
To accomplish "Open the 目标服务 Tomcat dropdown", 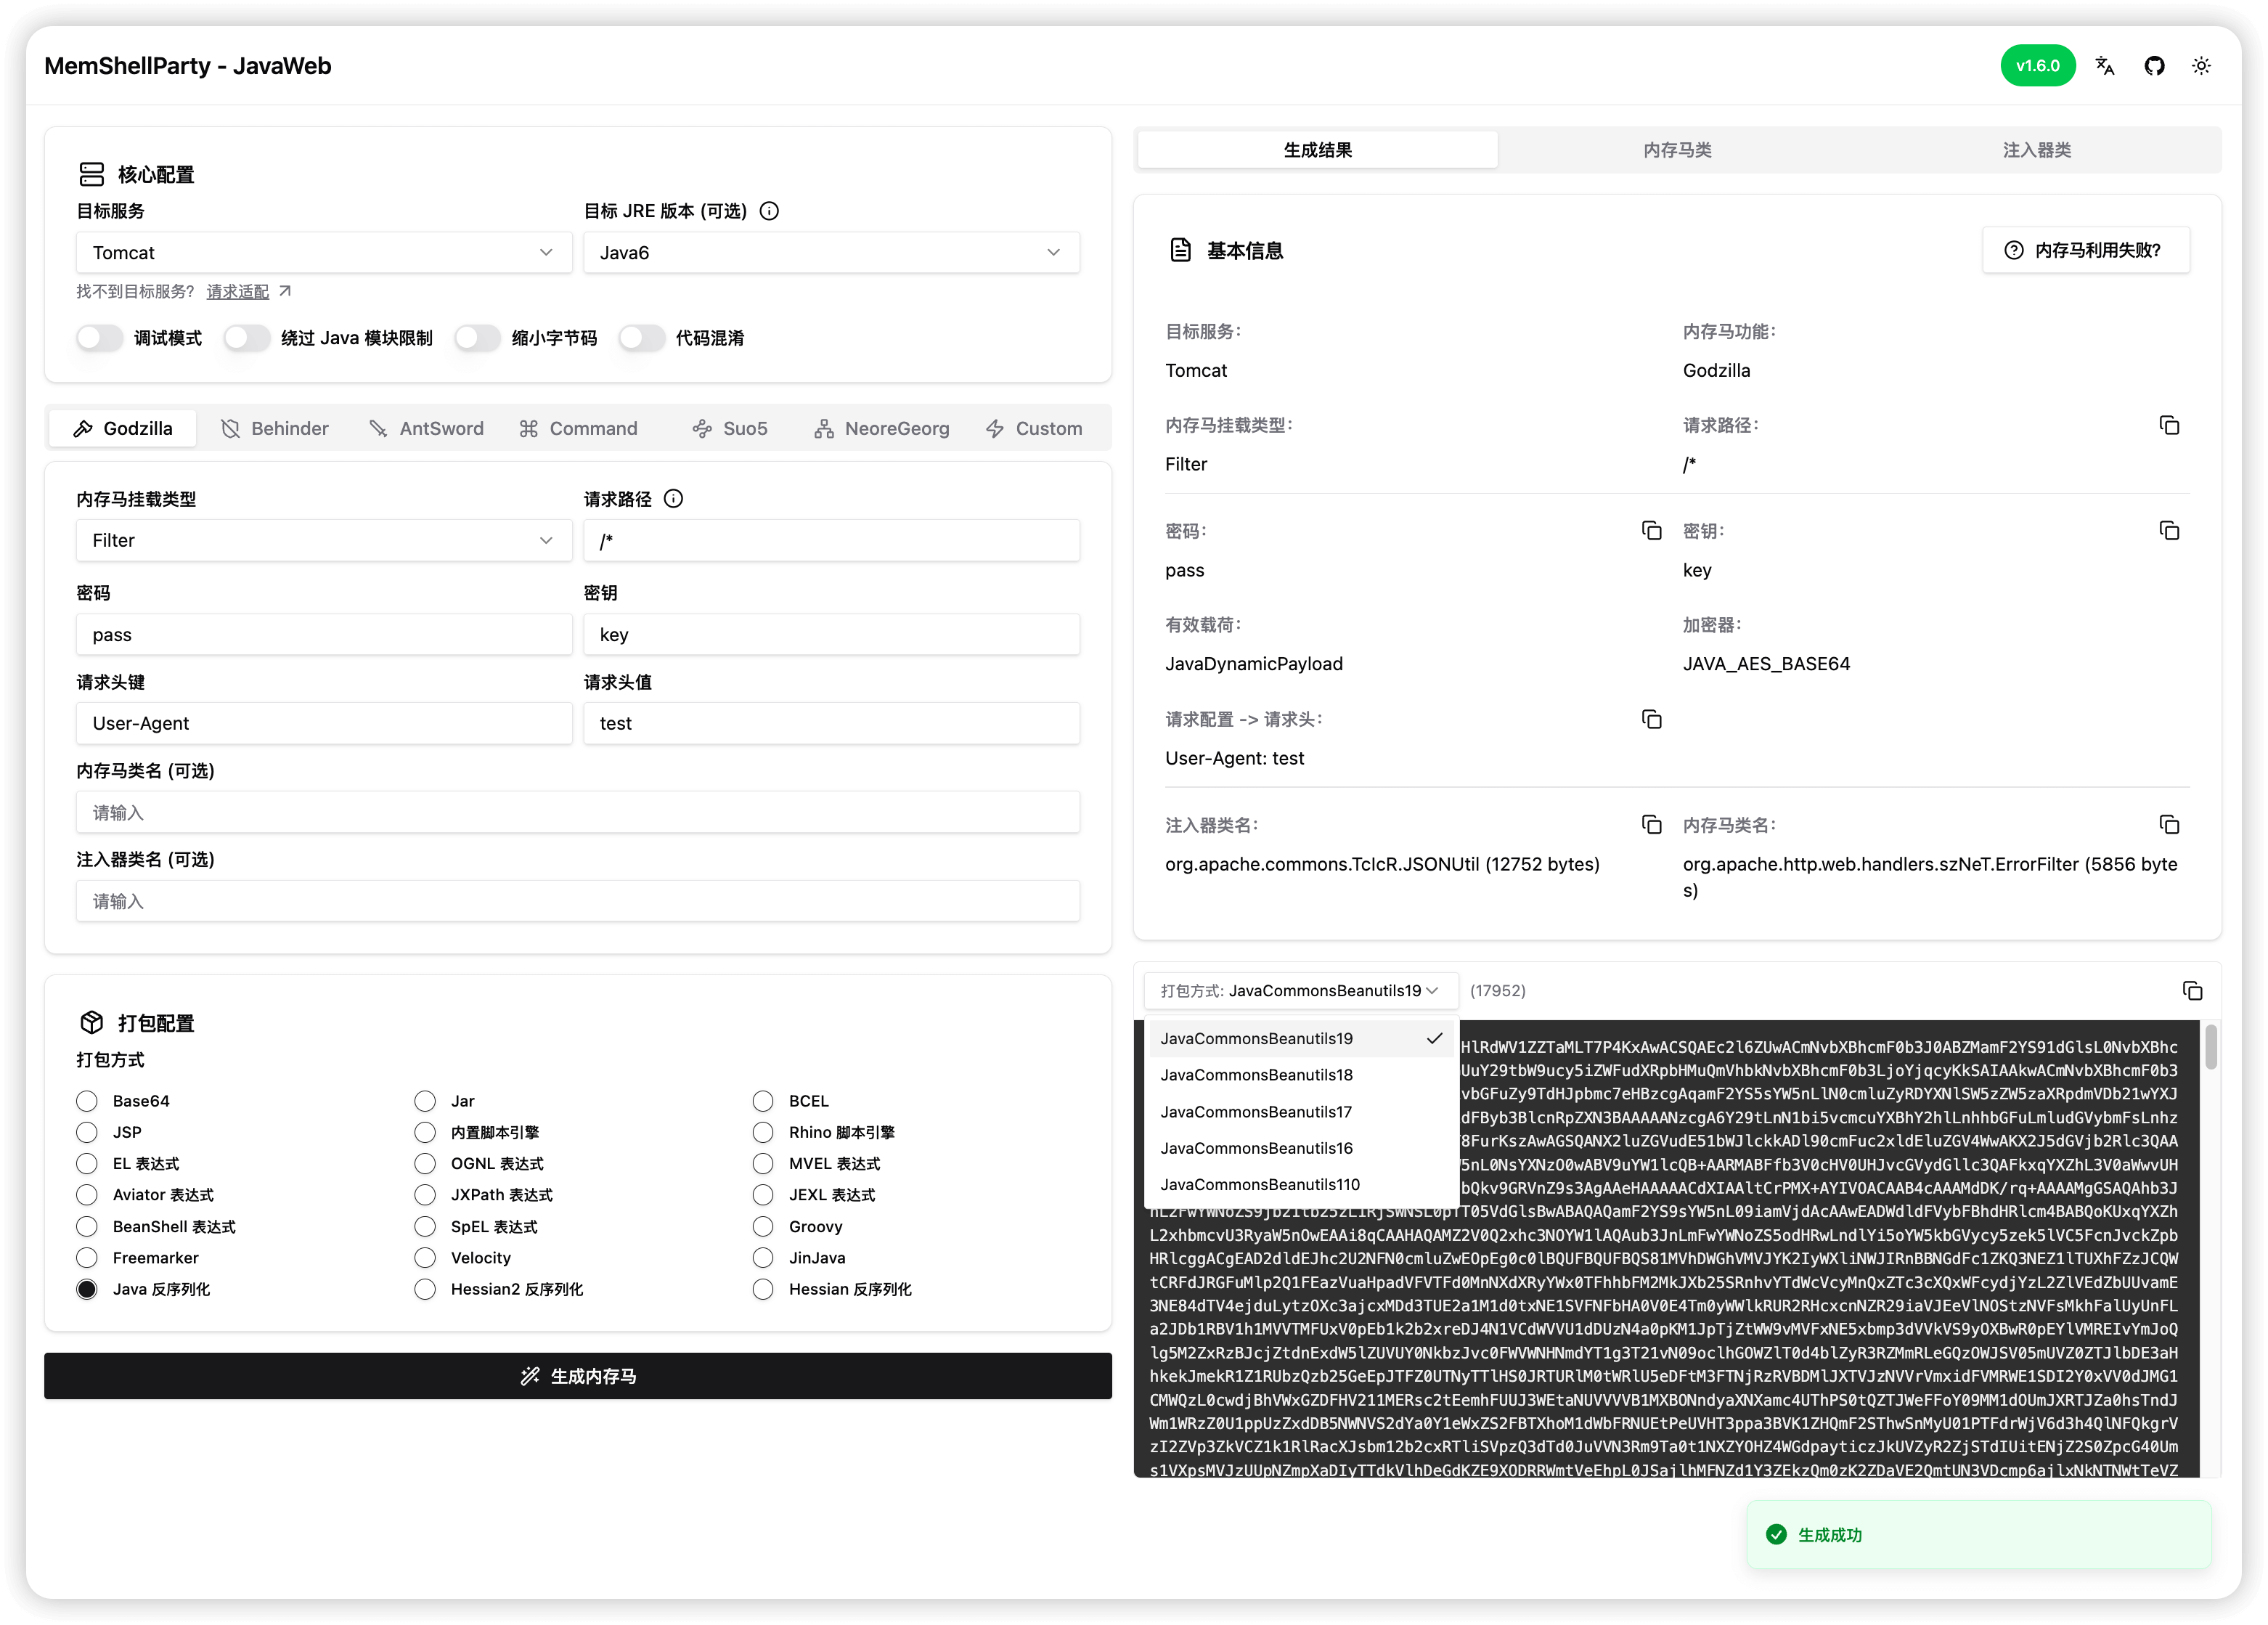I will click(324, 253).
